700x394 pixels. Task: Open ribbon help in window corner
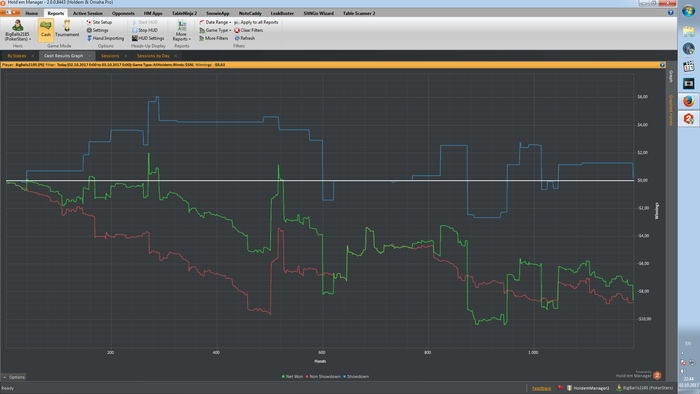[x=671, y=12]
